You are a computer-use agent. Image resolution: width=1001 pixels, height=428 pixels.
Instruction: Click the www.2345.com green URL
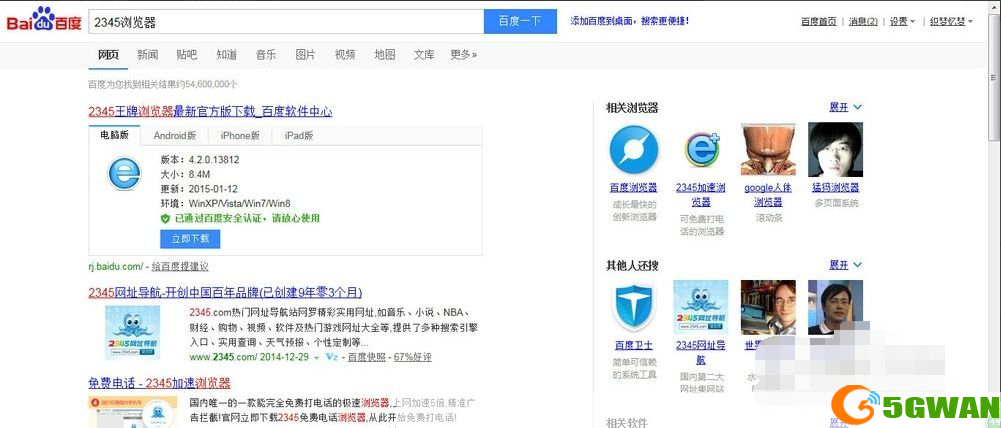[x=224, y=356]
